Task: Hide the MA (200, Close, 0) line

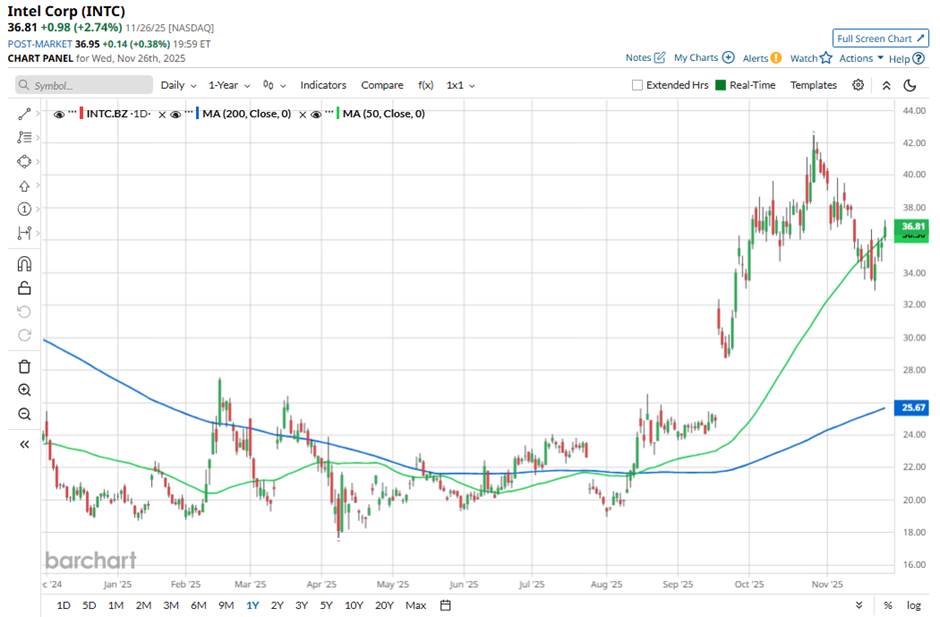Action: point(175,114)
